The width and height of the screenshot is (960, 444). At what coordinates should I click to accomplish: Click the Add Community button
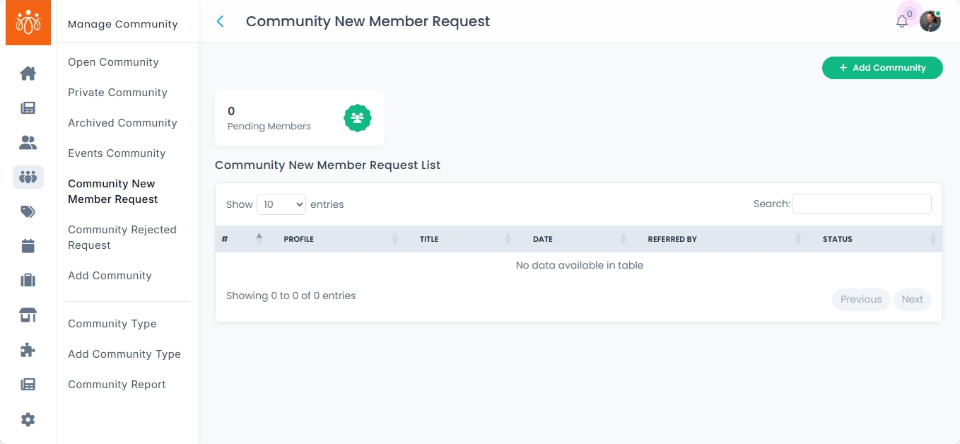882,68
